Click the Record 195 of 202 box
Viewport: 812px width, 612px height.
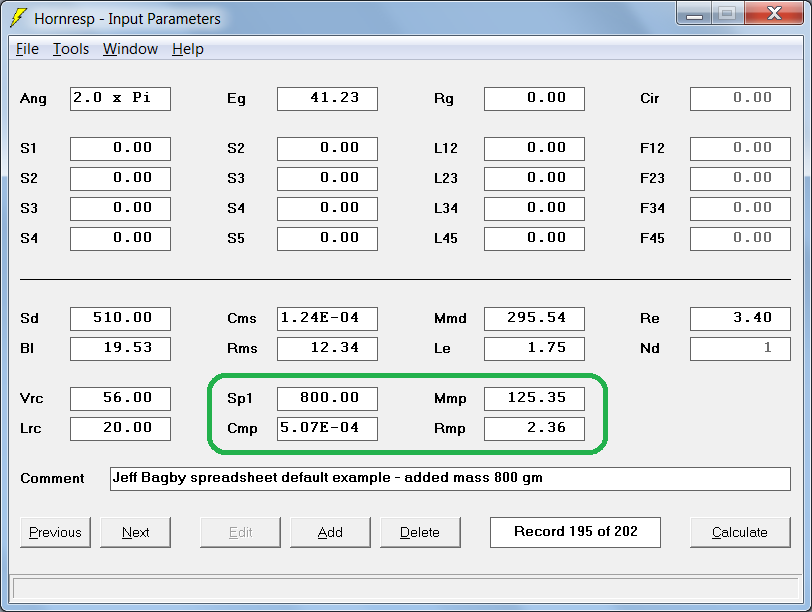(575, 532)
